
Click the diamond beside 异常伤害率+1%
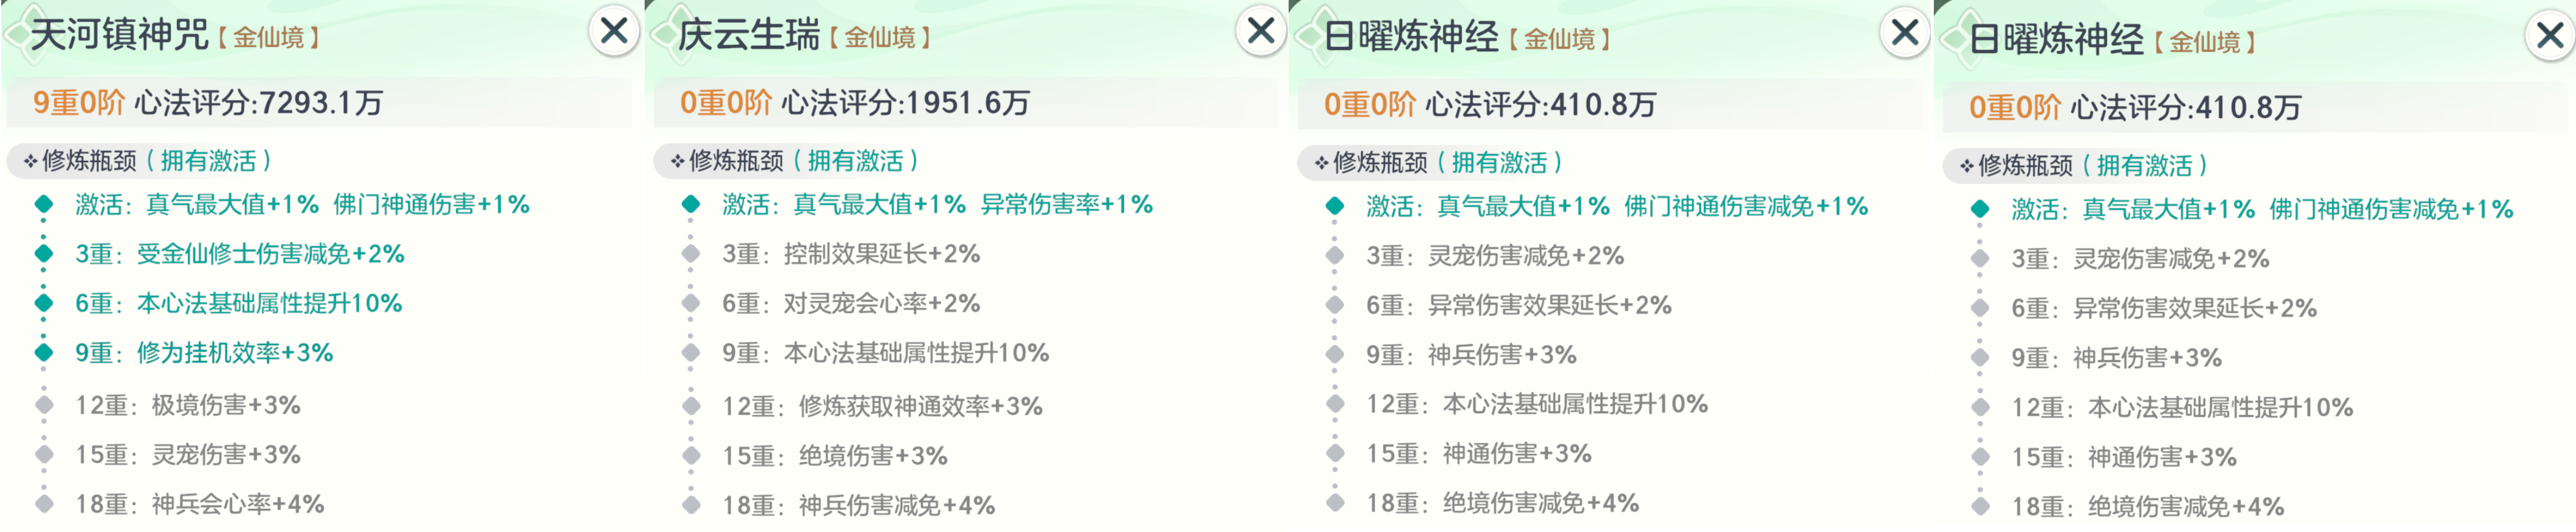coord(691,204)
